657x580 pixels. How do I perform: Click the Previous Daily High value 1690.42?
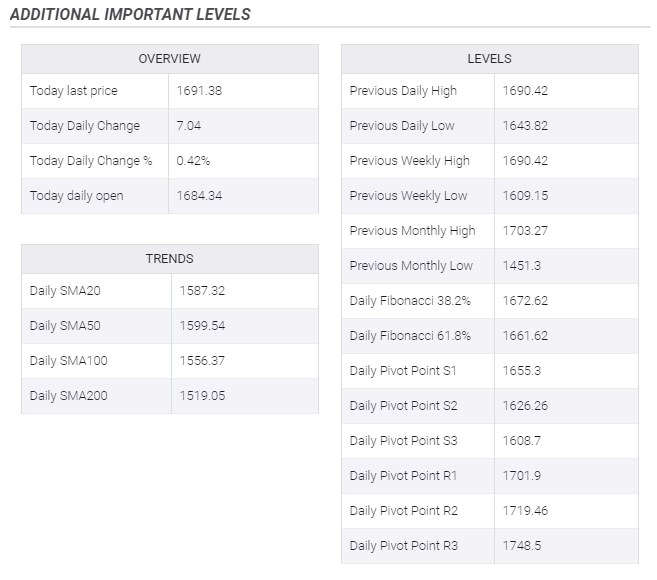525,91
